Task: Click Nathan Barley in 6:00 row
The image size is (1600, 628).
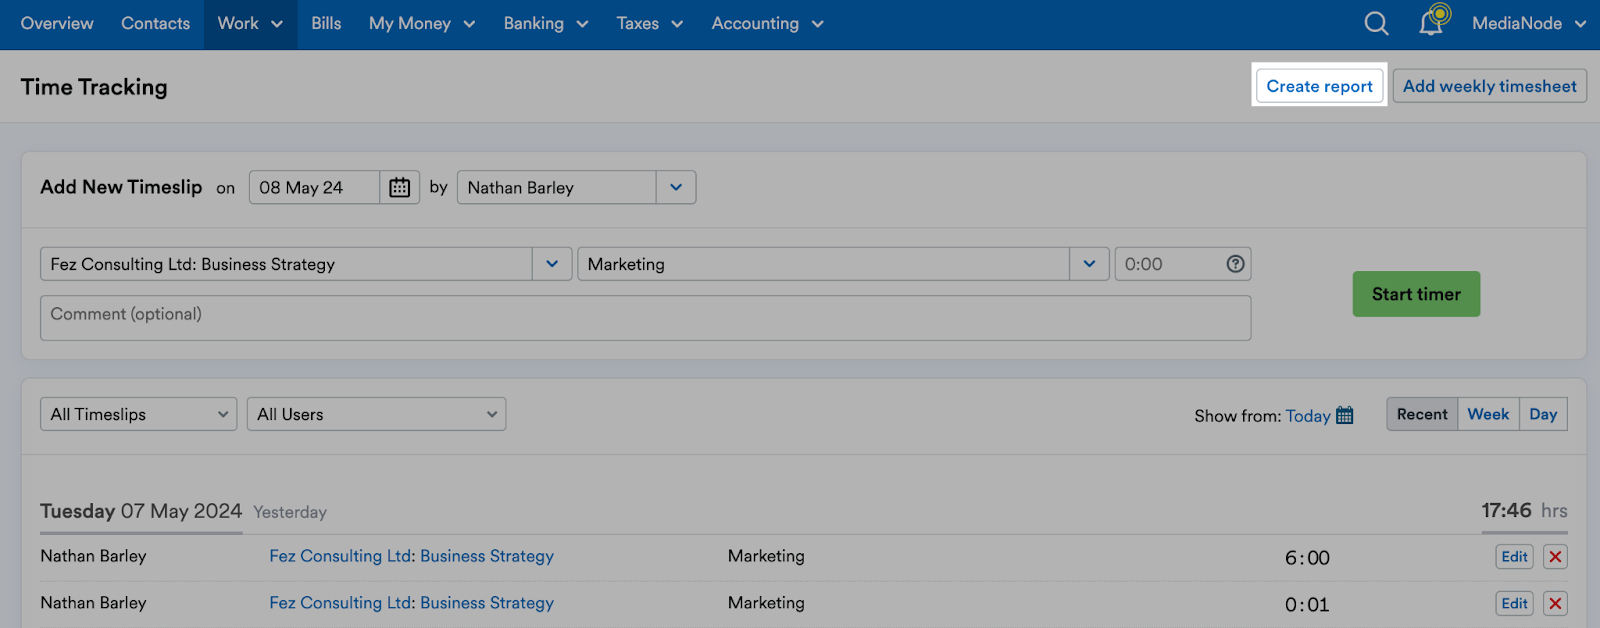Action: click(x=93, y=556)
